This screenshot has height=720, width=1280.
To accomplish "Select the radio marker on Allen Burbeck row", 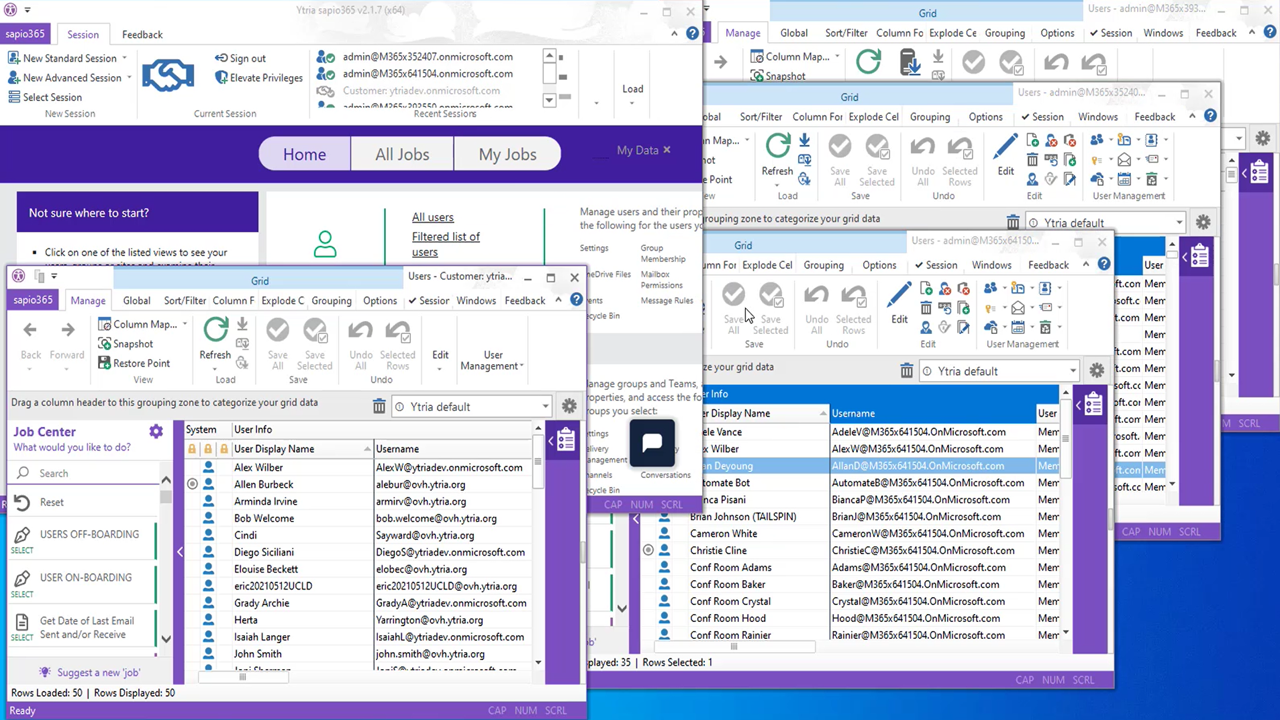I will (x=193, y=484).
